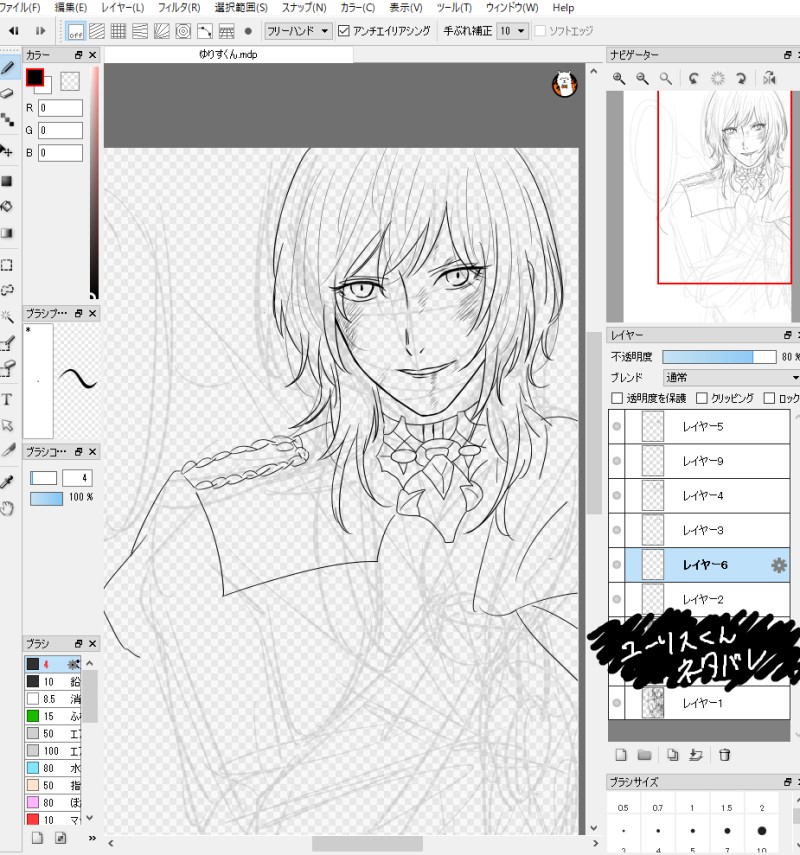Float the ブラシ panel
Image resolution: width=800 pixels, height=855 pixels.
[x=79, y=643]
